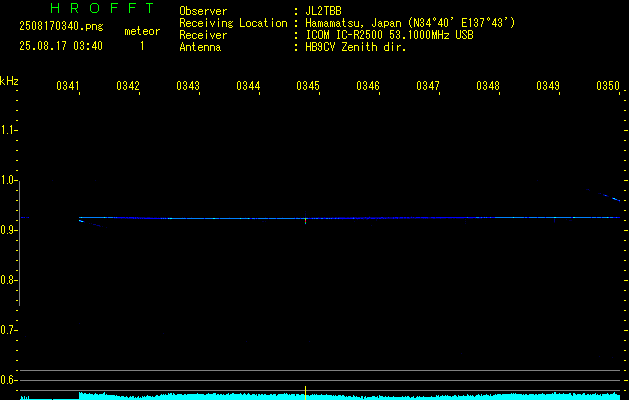
Task: Click the 0344 time marker
Action: (x=248, y=86)
